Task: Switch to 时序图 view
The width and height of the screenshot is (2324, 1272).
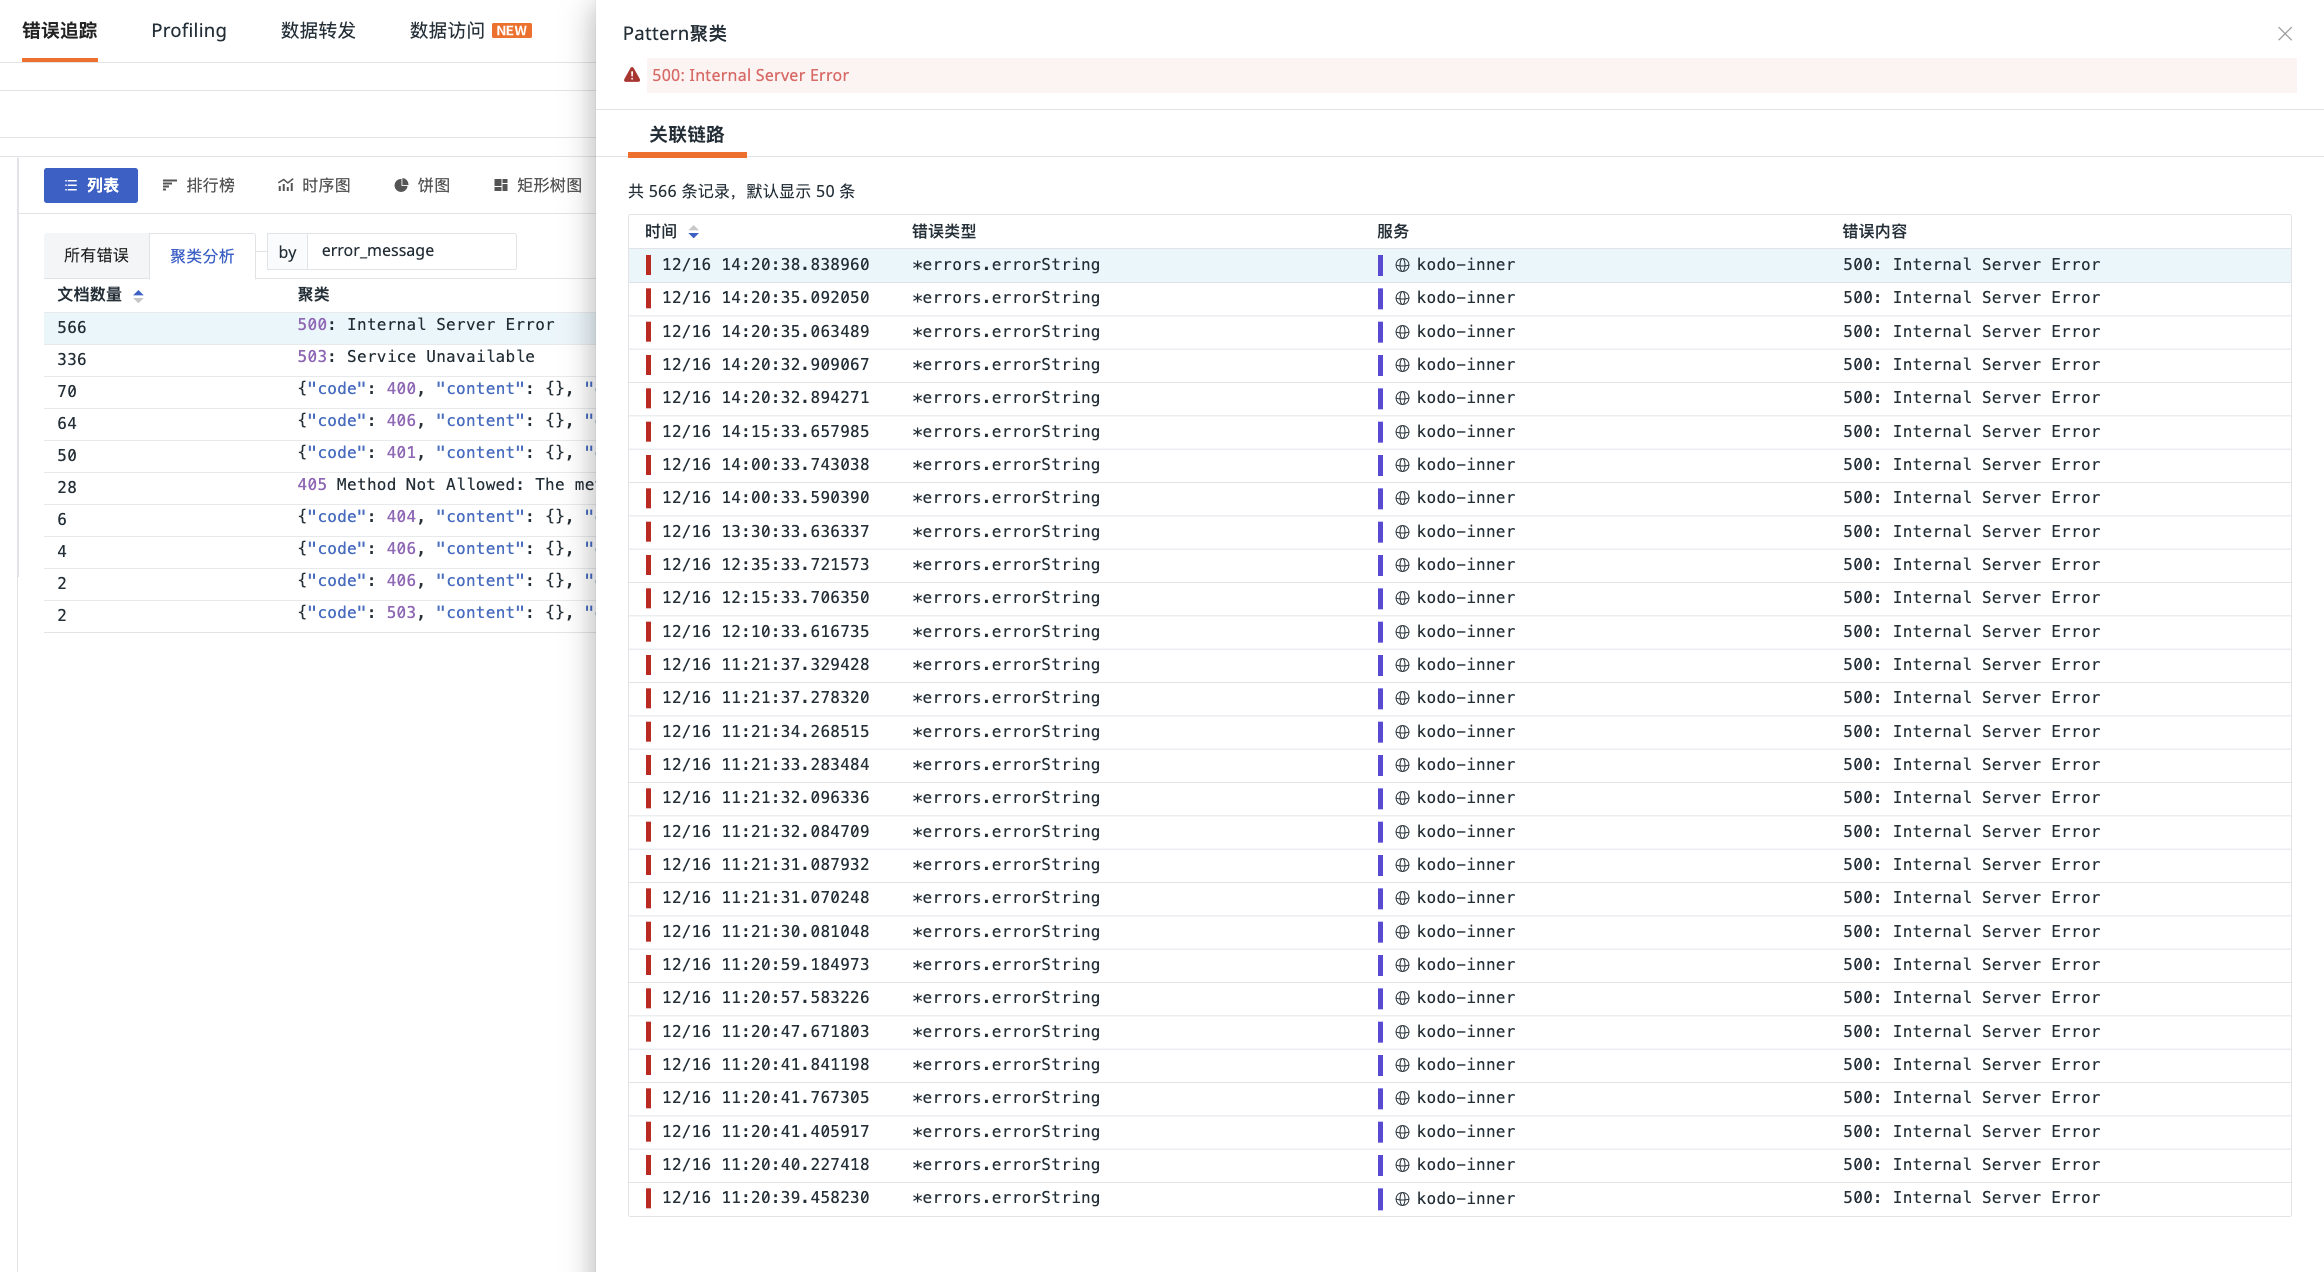Action: click(314, 185)
